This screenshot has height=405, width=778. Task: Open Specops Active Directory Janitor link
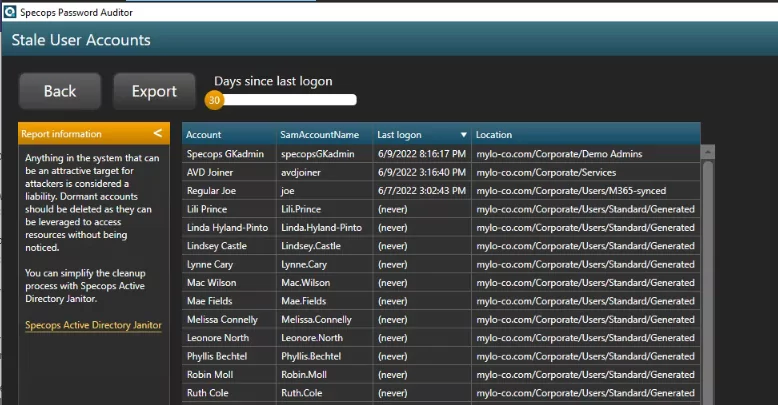click(x=93, y=325)
